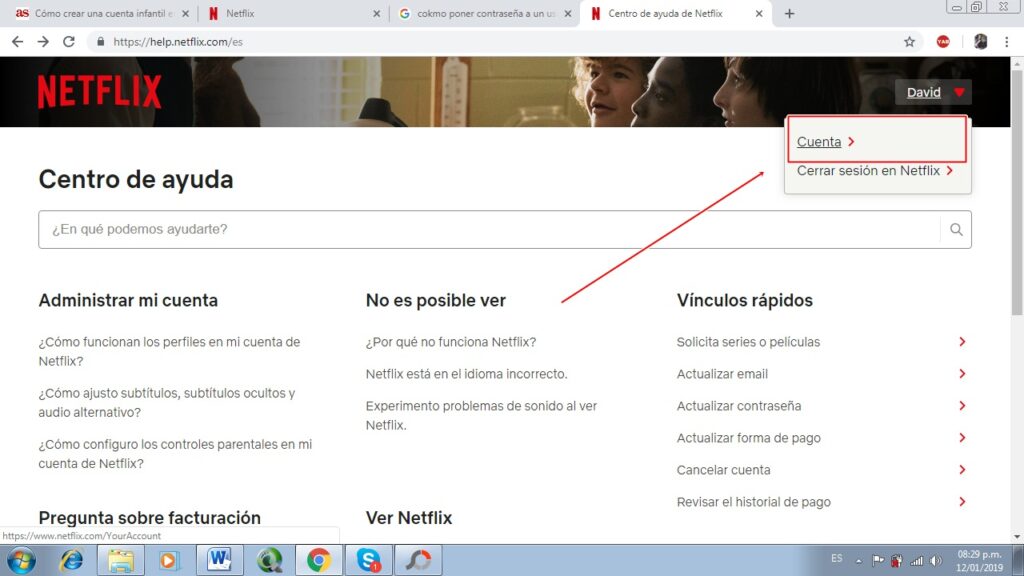Click chevron next to 'Actualizar email'
Image resolution: width=1024 pixels, height=576 pixels.
tap(962, 374)
